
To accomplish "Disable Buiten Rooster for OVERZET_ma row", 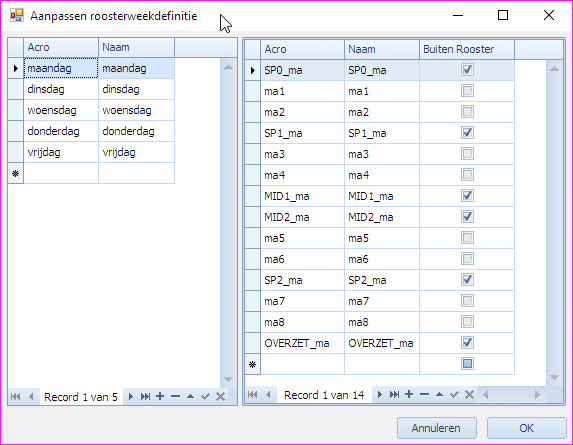I will point(467,343).
